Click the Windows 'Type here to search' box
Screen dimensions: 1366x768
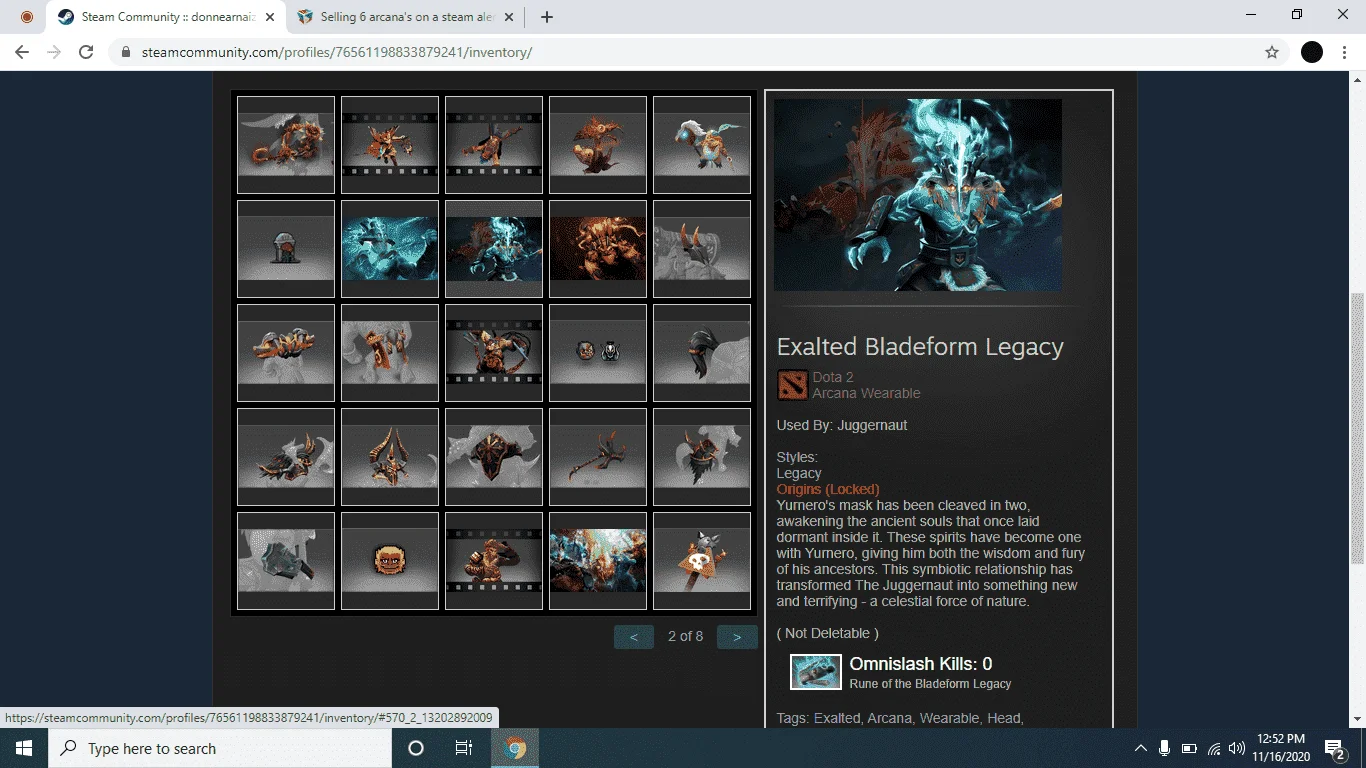[219, 748]
